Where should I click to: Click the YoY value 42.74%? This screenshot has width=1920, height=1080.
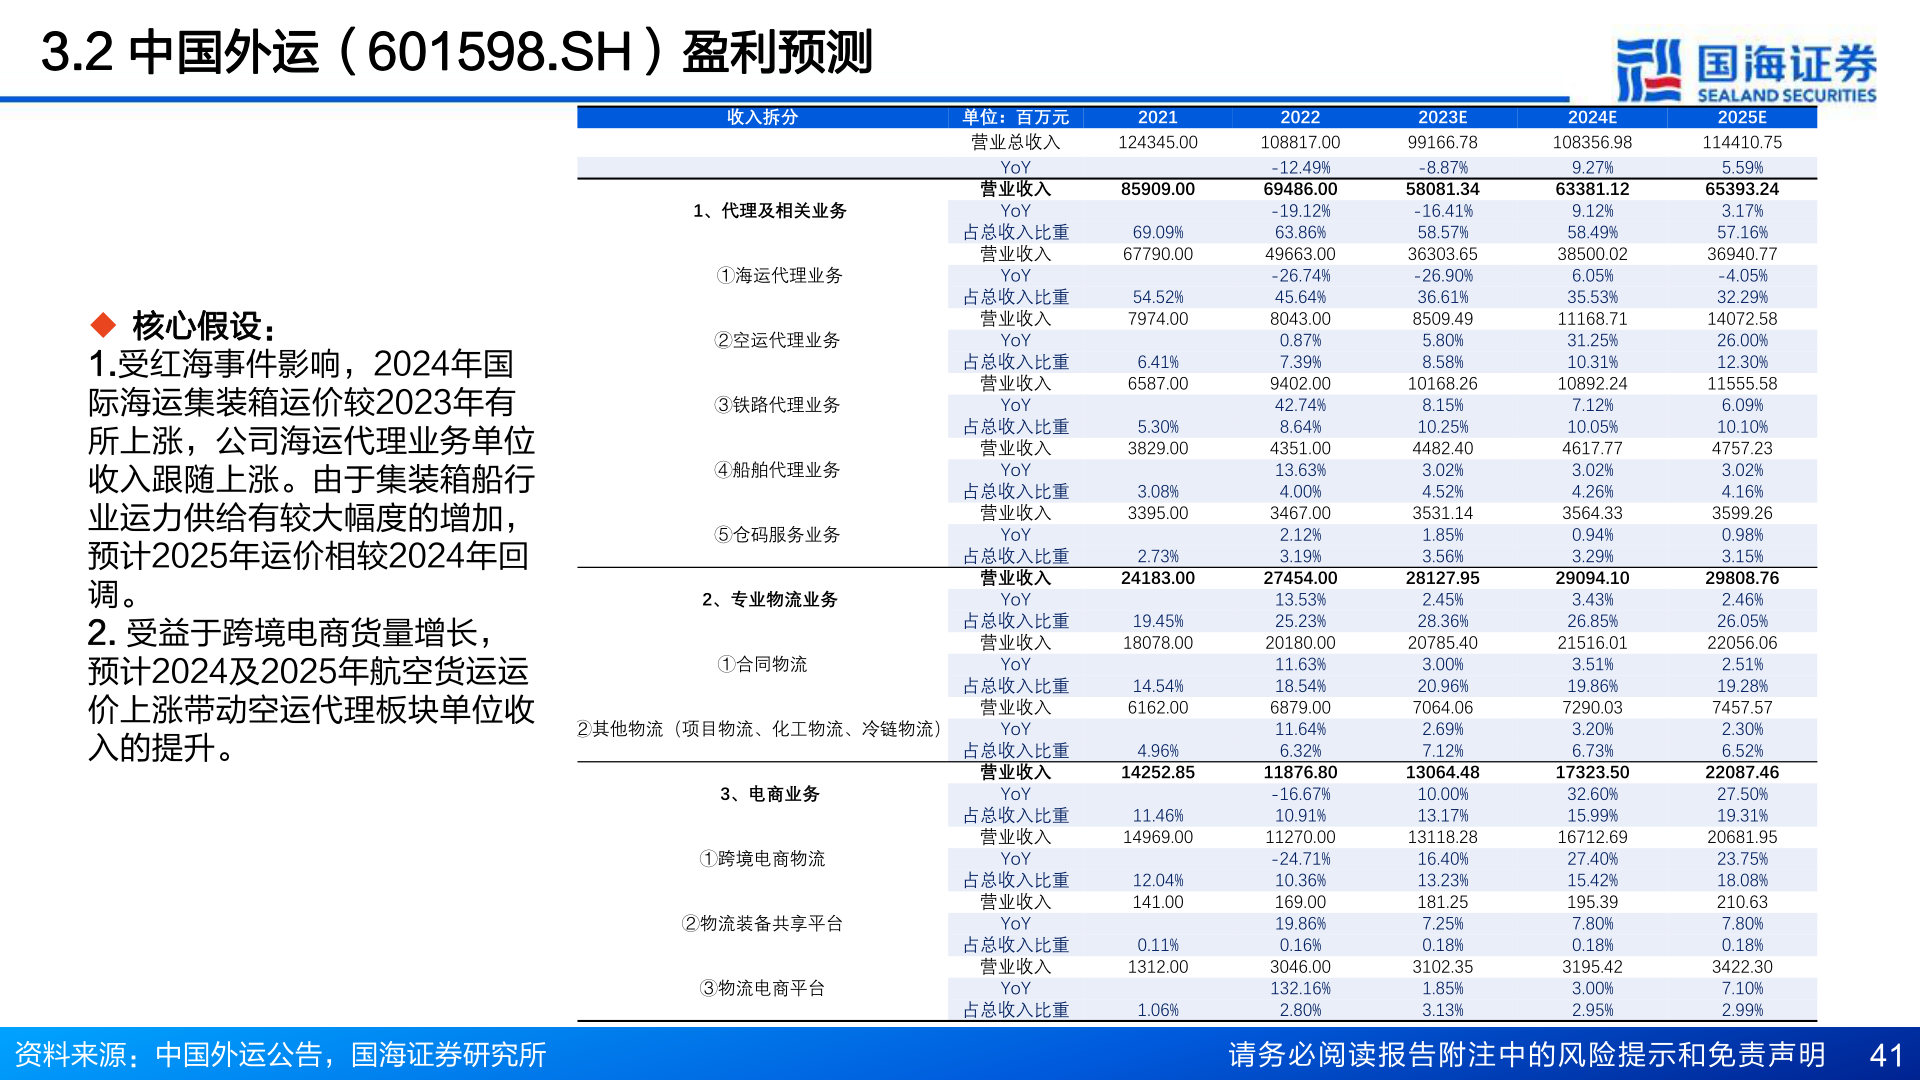(x=1300, y=406)
